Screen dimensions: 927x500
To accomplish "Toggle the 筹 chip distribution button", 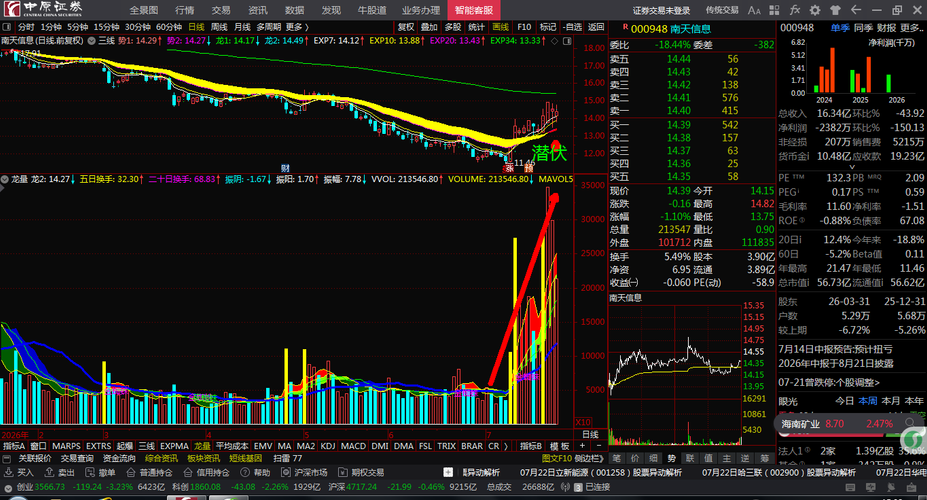I will click(x=764, y=458).
